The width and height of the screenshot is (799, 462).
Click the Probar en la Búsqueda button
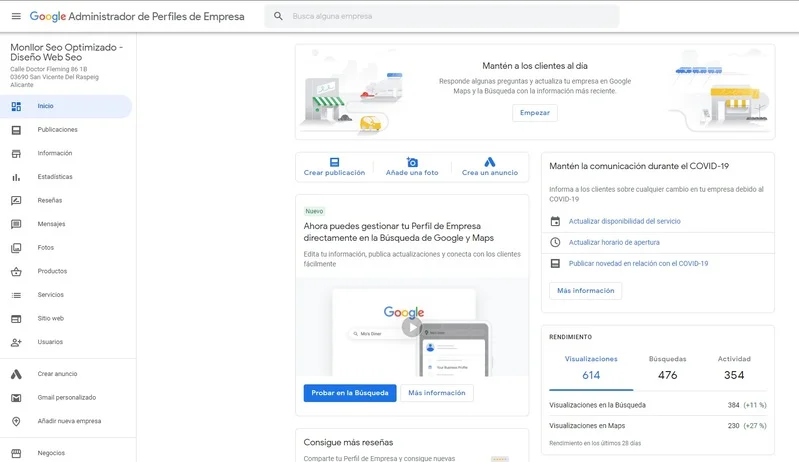coord(350,393)
